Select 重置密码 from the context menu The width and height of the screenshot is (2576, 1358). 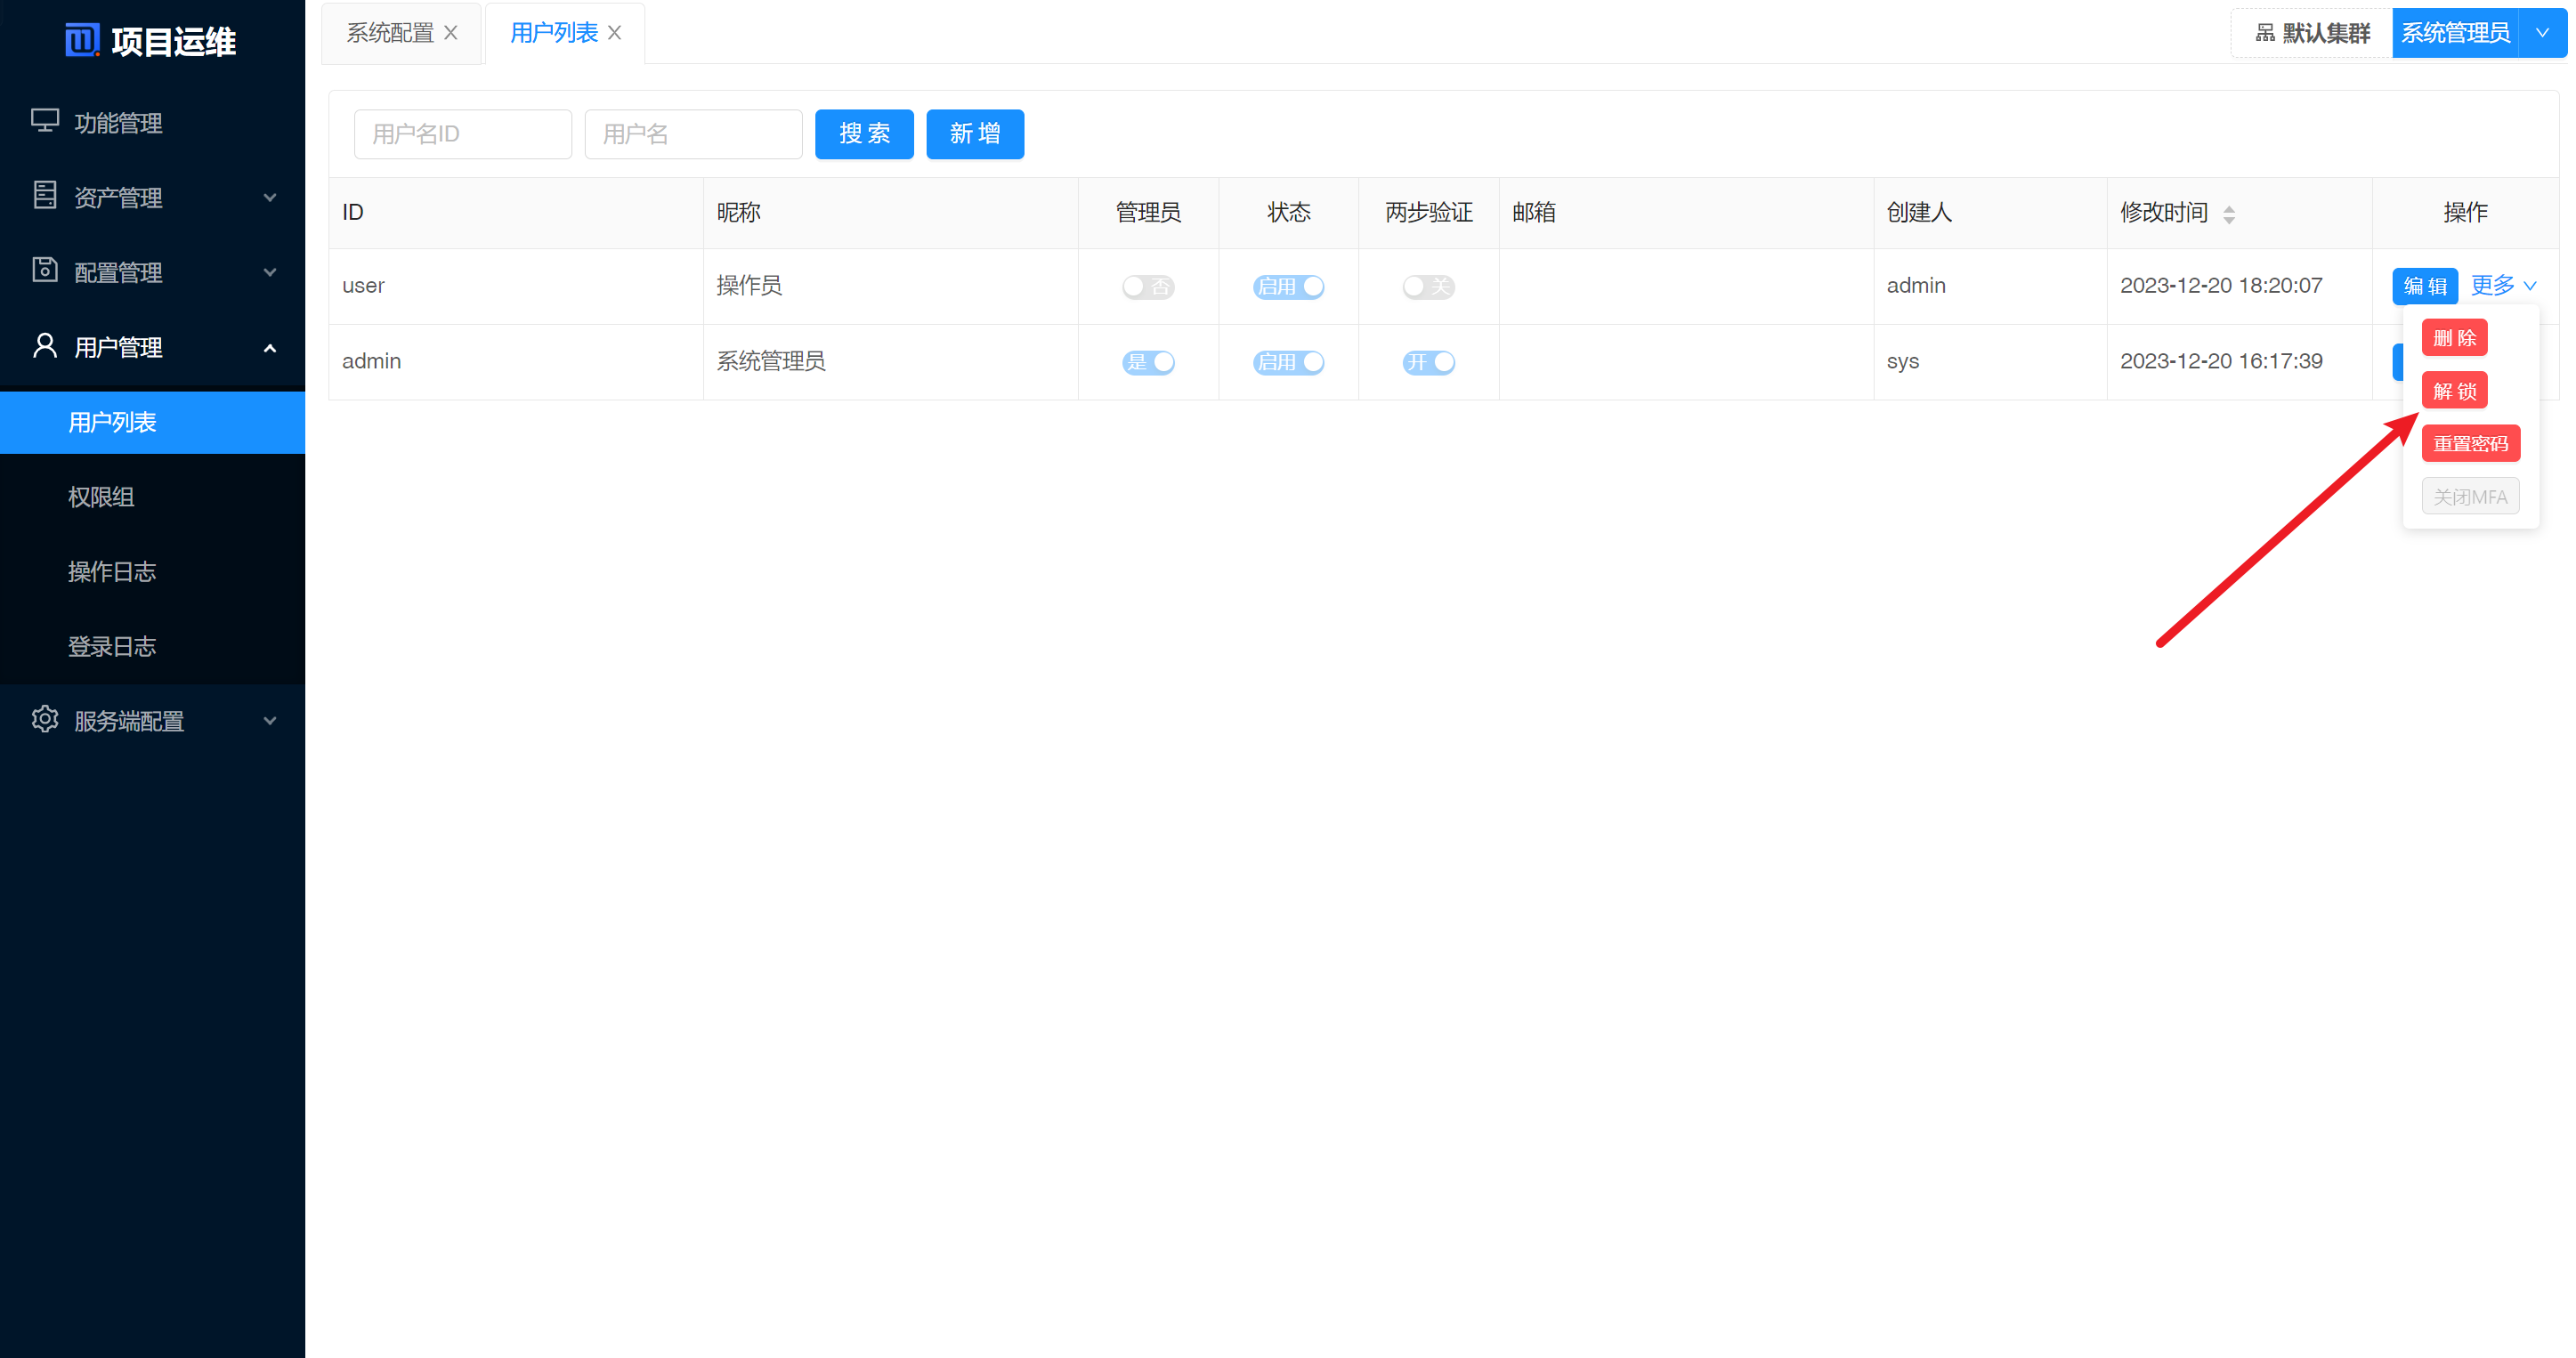[x=2470, y=443]
